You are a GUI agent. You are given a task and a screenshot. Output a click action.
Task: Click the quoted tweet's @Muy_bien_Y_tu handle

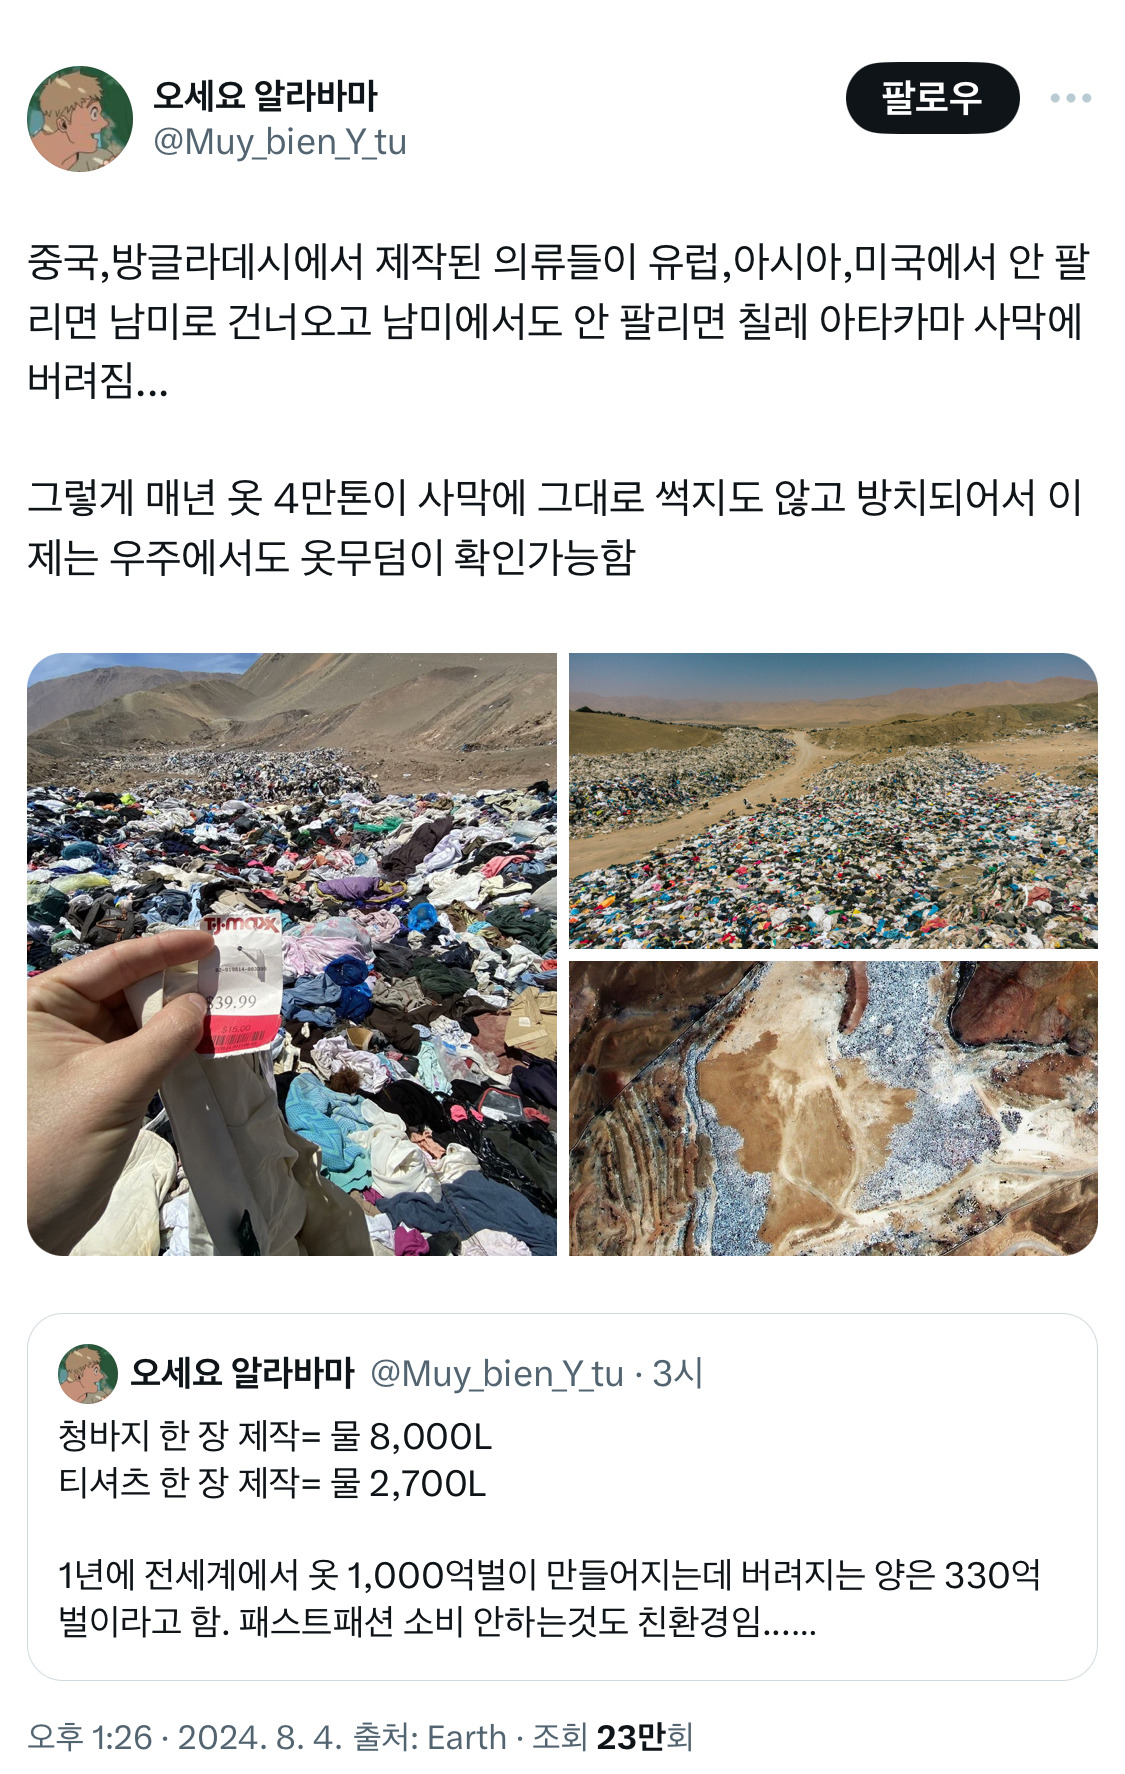click(x=497, y=1374)
